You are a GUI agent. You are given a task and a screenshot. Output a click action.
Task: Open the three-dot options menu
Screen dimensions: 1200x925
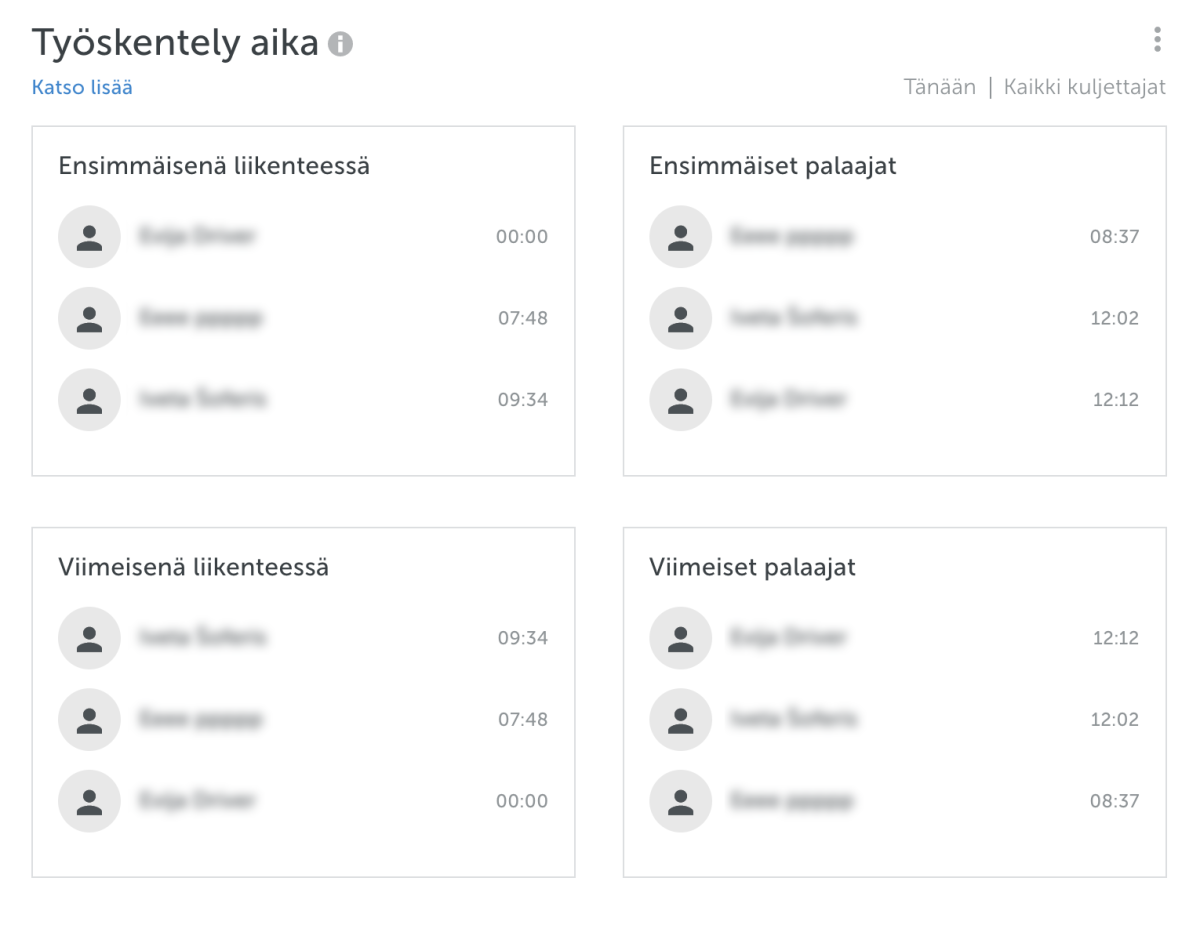pyautogui.click(x=1157, y=40)
